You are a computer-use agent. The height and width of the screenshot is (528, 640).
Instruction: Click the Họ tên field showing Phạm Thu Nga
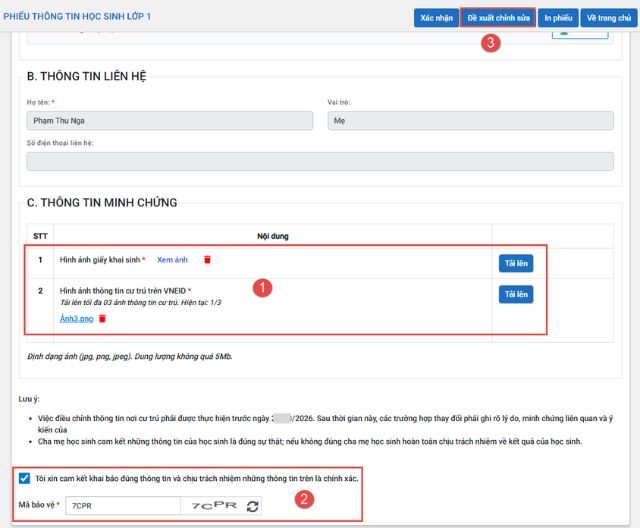169,121
